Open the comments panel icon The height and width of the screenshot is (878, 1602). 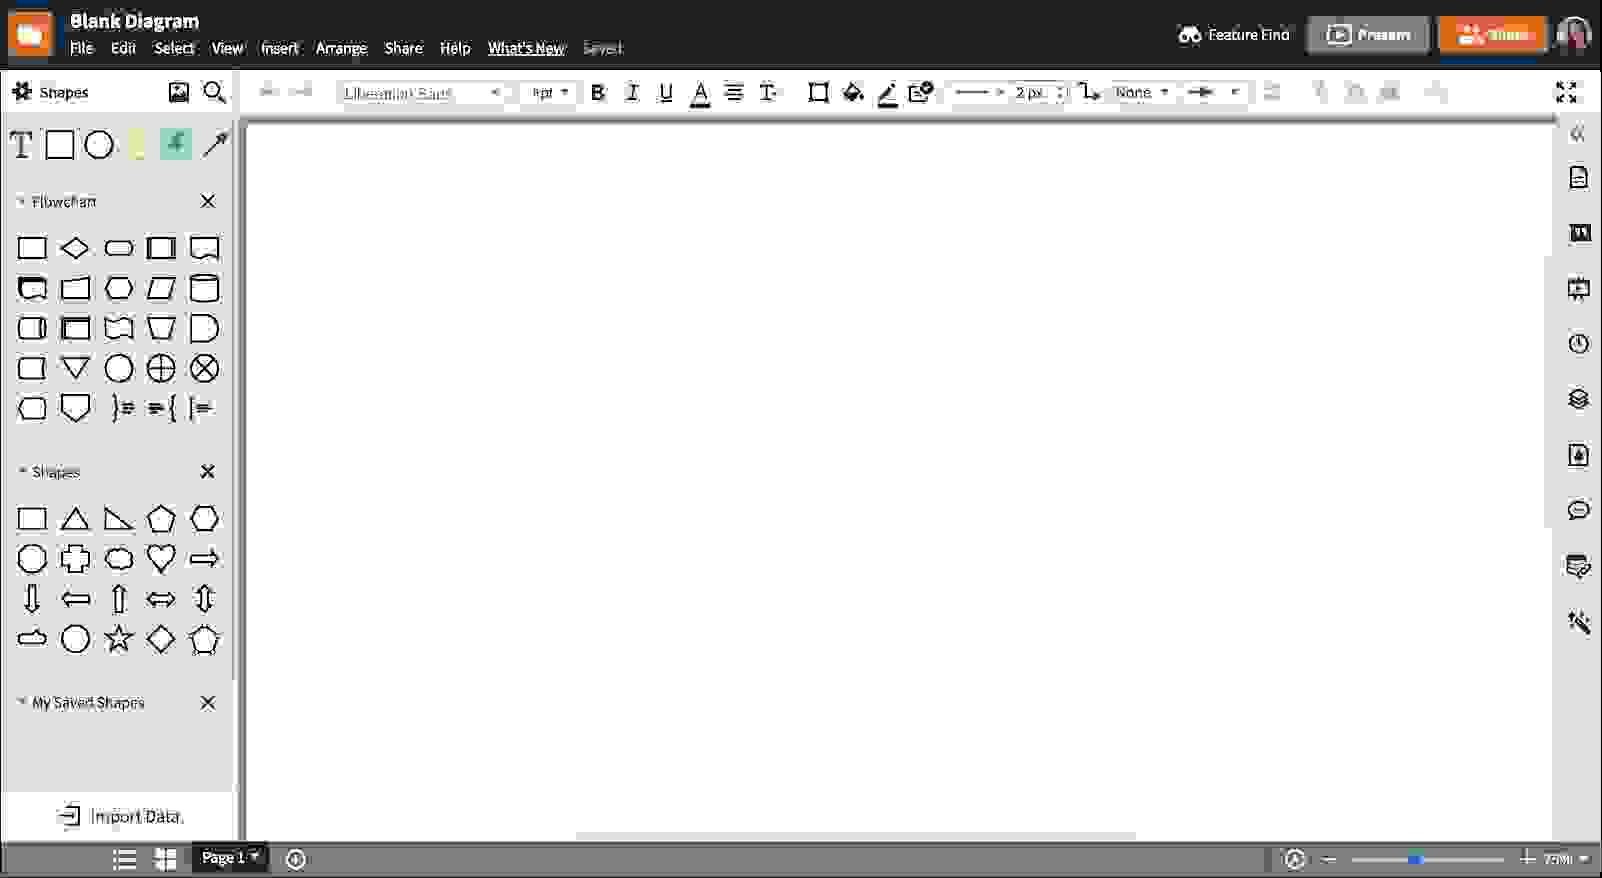coord(1578,511)
